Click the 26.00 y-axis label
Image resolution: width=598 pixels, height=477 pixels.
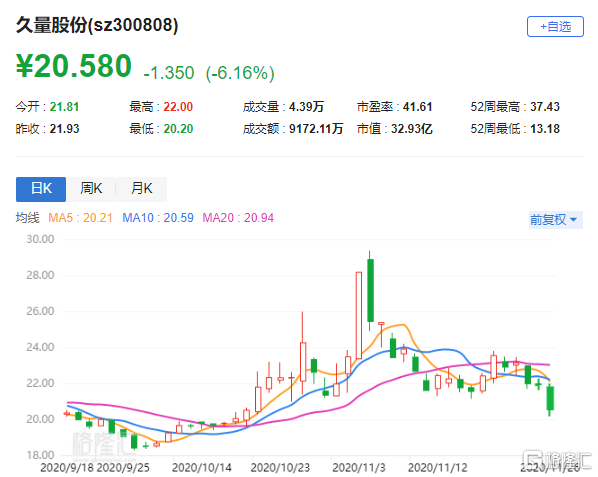(x=40, y=311)
